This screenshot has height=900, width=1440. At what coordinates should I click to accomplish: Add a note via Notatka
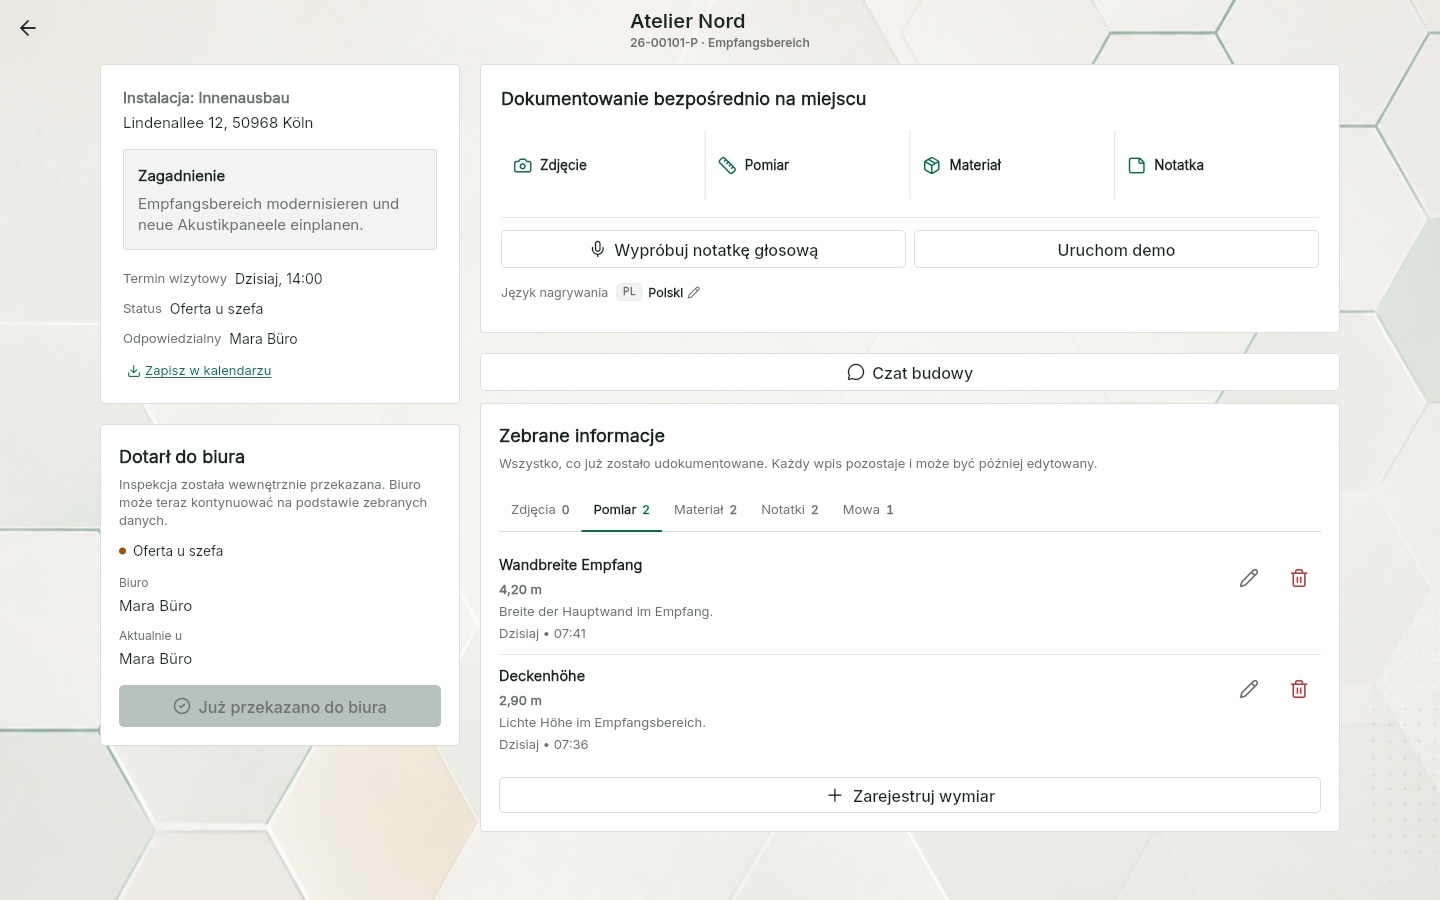(1217, 165)
